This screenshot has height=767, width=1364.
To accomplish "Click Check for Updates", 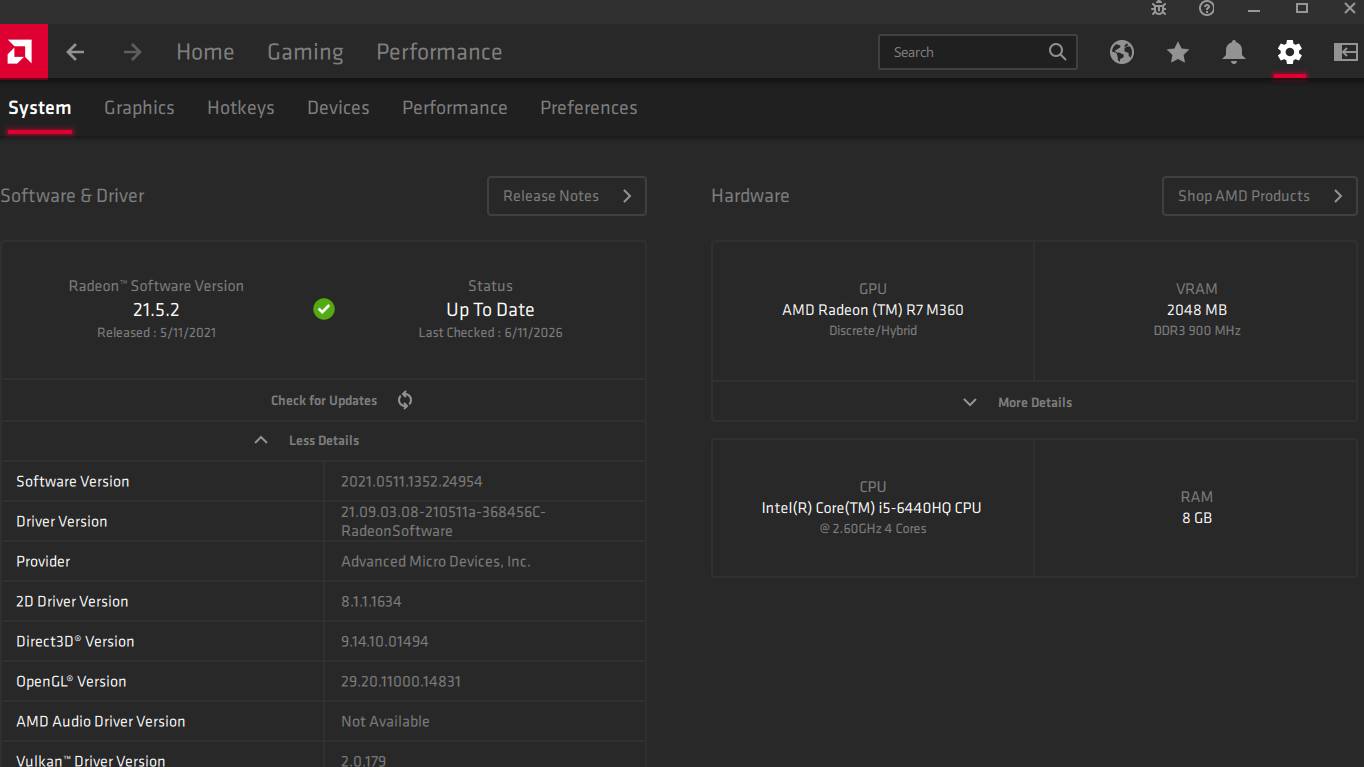I will (x=324, y=400).
